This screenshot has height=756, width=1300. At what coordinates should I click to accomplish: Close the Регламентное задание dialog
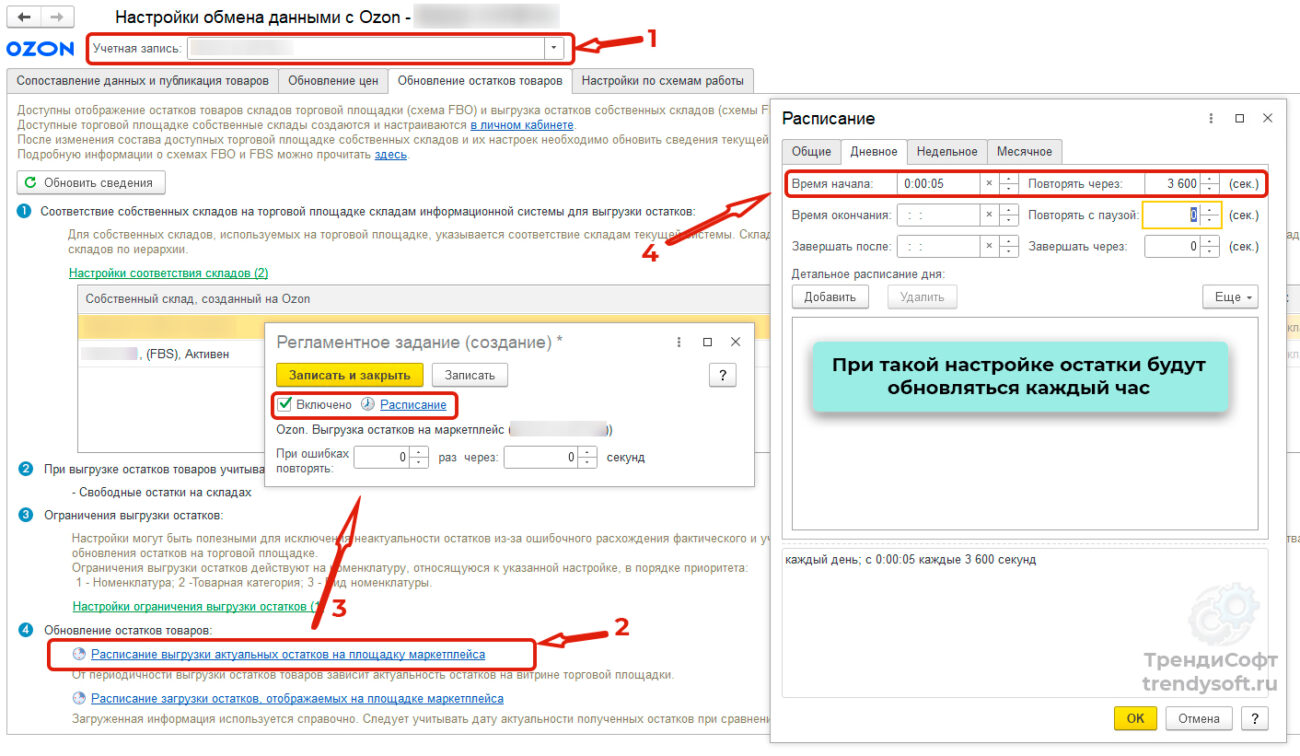735,342
